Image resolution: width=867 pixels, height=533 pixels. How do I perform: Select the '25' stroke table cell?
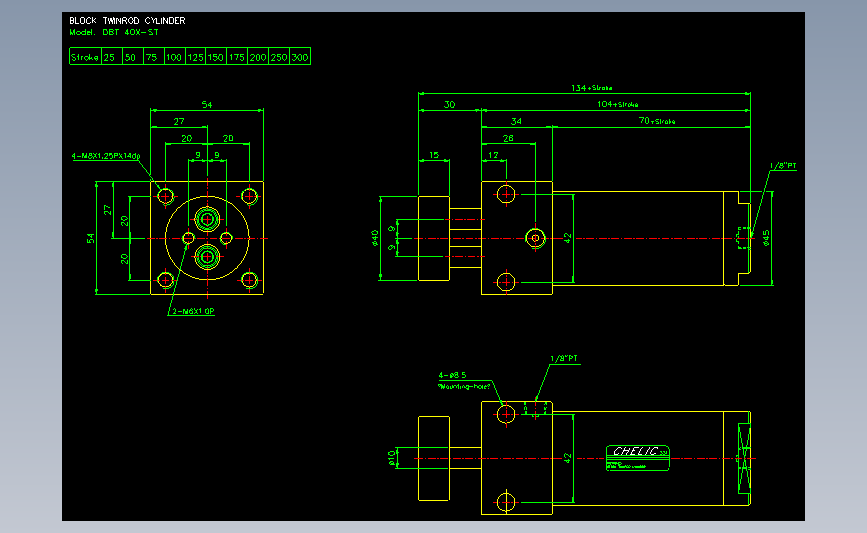click(111, 56)
